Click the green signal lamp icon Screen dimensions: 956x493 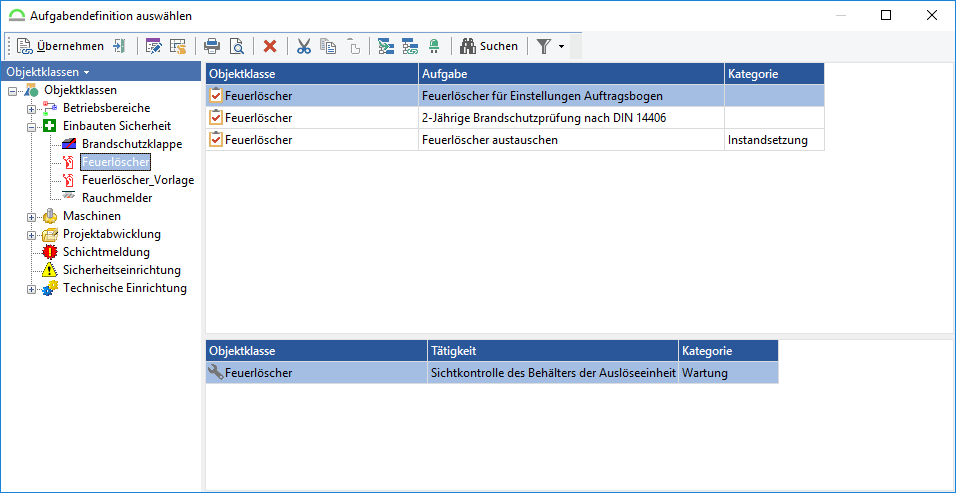pyautogui.click(x=433, y=46)
